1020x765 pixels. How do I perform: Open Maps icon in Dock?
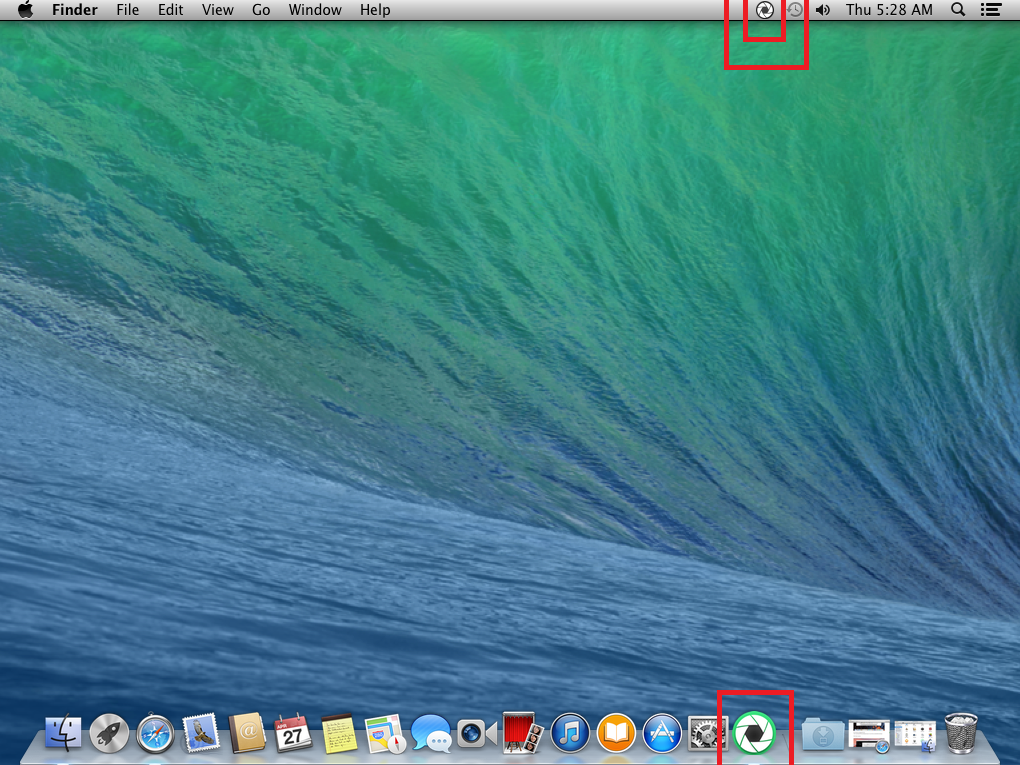coord(385,734)
